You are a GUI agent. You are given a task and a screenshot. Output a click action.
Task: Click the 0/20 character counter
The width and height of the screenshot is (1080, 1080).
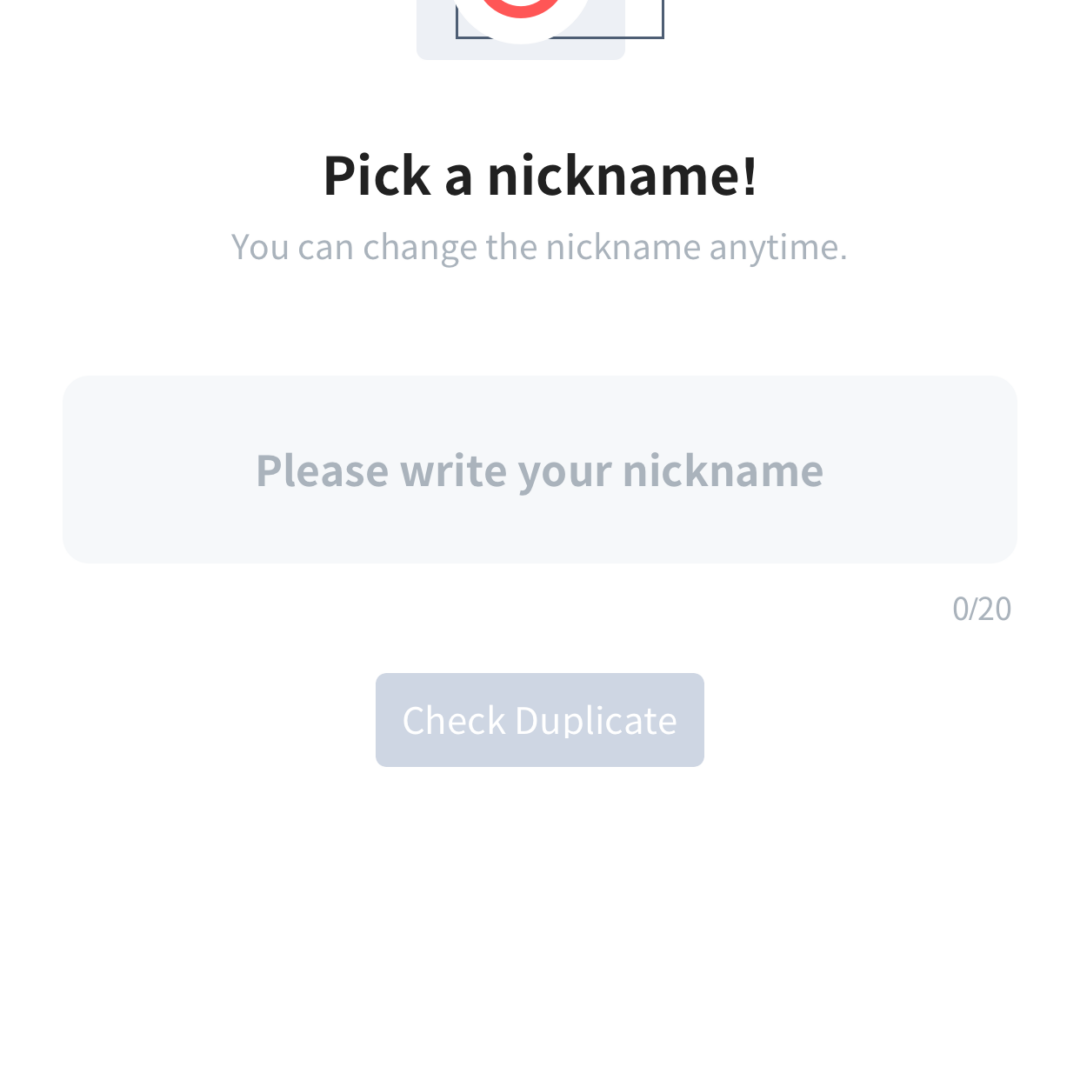click(x=981, y=608)
